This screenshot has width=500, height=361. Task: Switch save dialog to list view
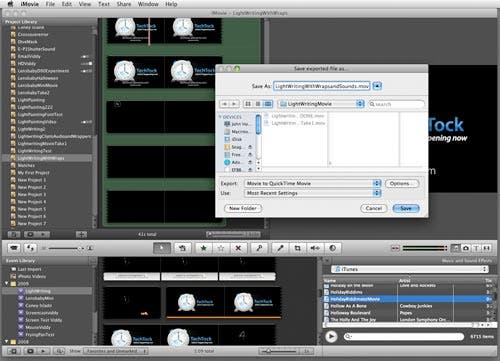[x=258, y=104]
